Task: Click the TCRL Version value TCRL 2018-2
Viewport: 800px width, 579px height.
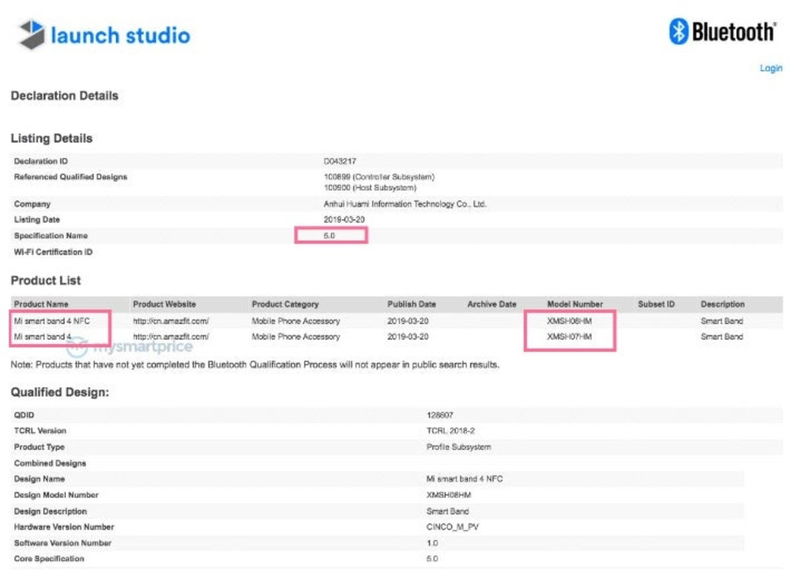Action: pyautogui.click(x=451, y=431)
